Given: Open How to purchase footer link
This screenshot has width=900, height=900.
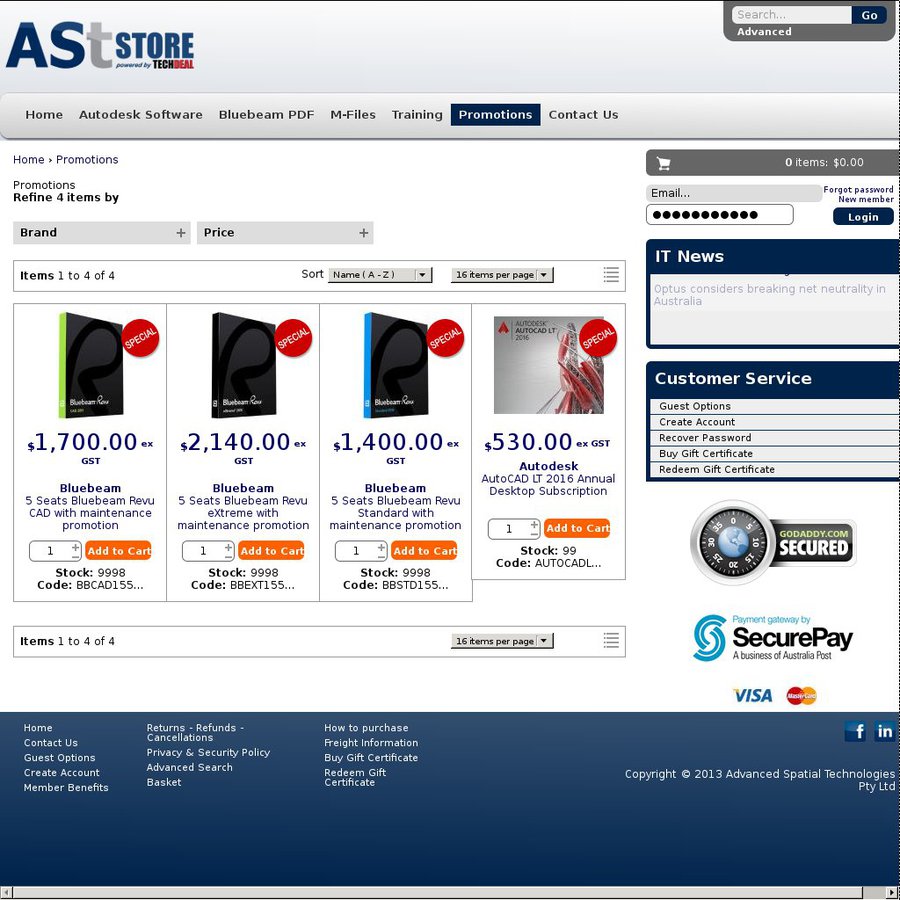Looking at the screenshot, I should tap(366, 728).
